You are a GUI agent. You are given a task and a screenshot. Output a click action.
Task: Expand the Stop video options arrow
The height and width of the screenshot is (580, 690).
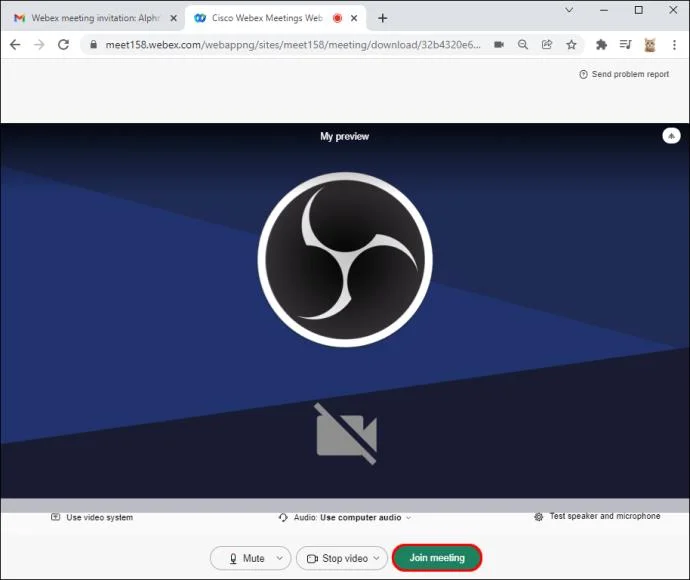click(376, 558)
